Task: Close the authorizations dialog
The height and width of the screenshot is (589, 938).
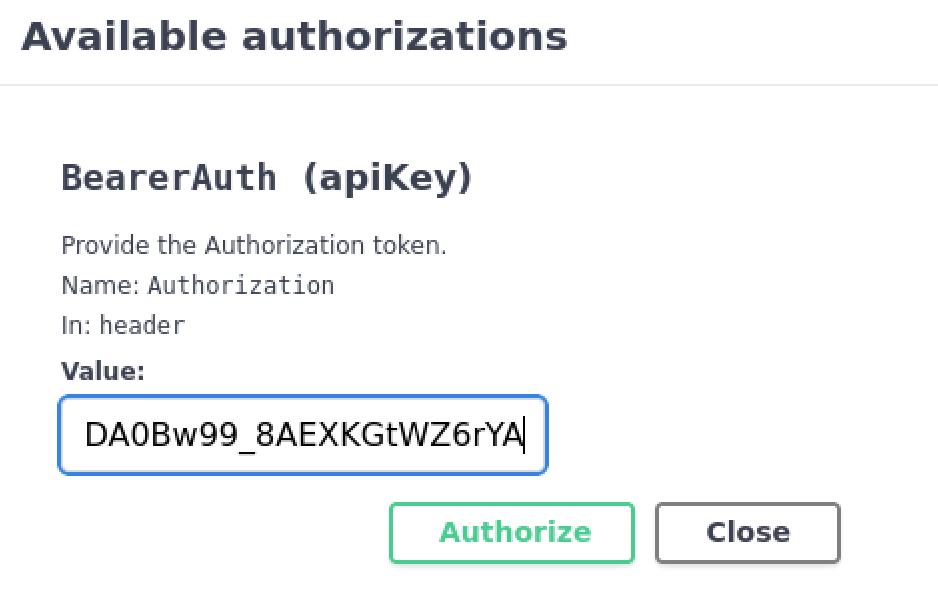Action: coord(747,532)
